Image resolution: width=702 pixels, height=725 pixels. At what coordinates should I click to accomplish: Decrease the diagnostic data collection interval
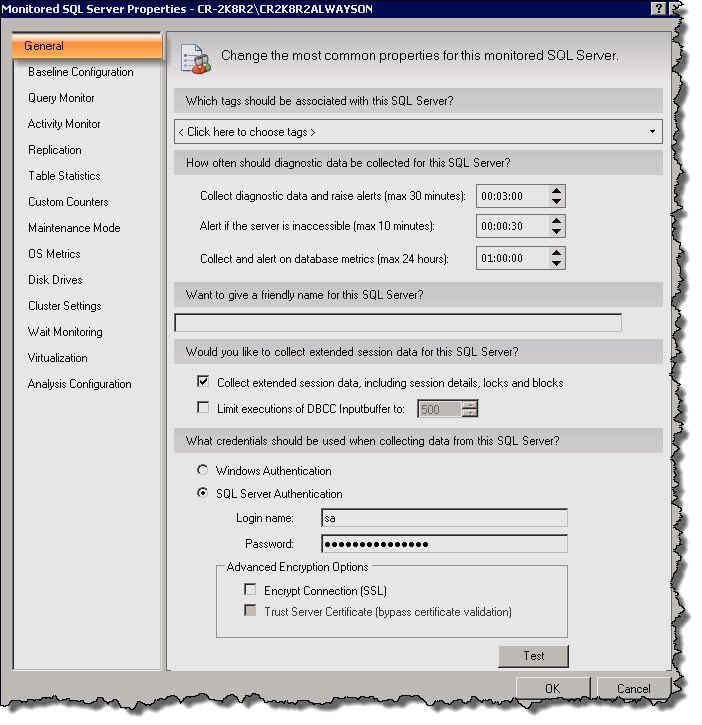(556, 202)
